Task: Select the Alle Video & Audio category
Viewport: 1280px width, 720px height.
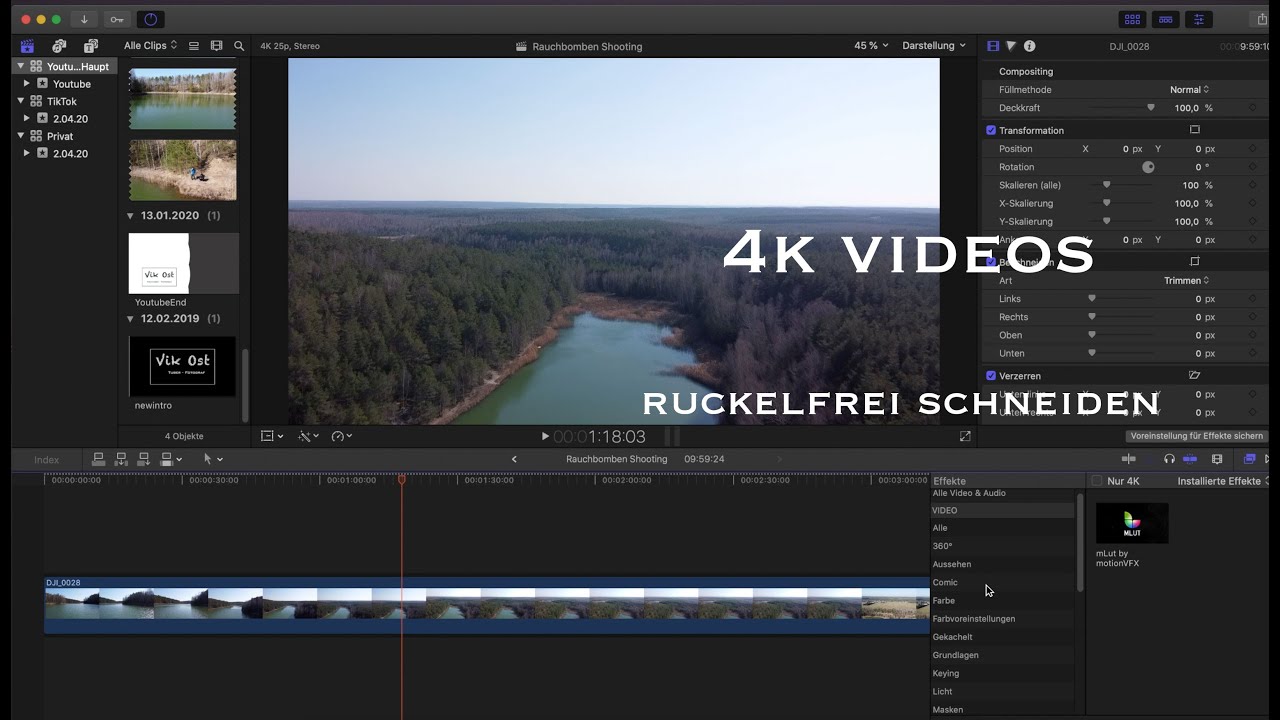Action: point(969,493)
